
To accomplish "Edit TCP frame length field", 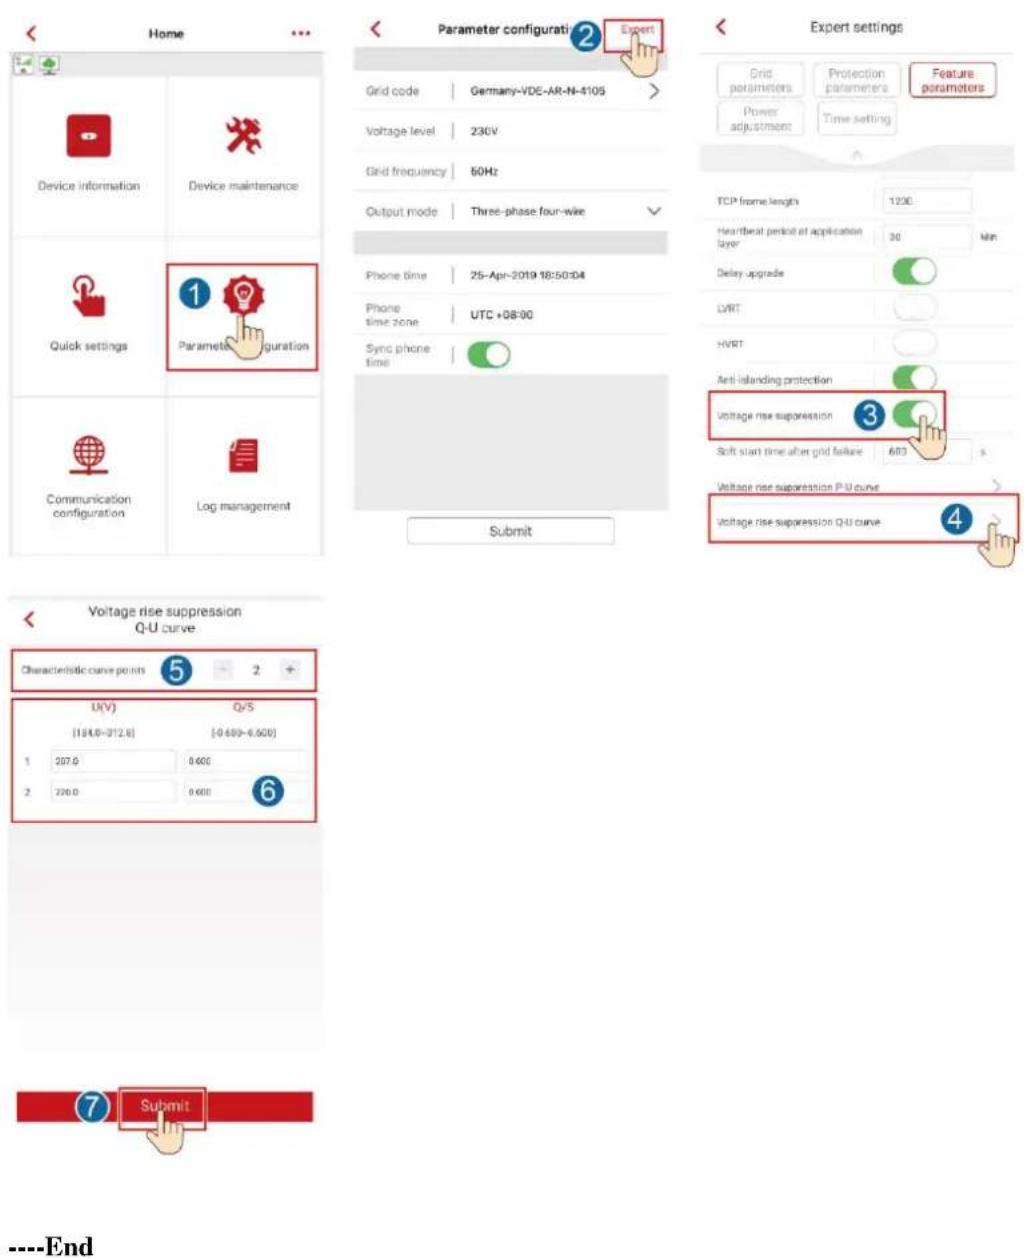I will pyautogui.click(x=926, y=201).
